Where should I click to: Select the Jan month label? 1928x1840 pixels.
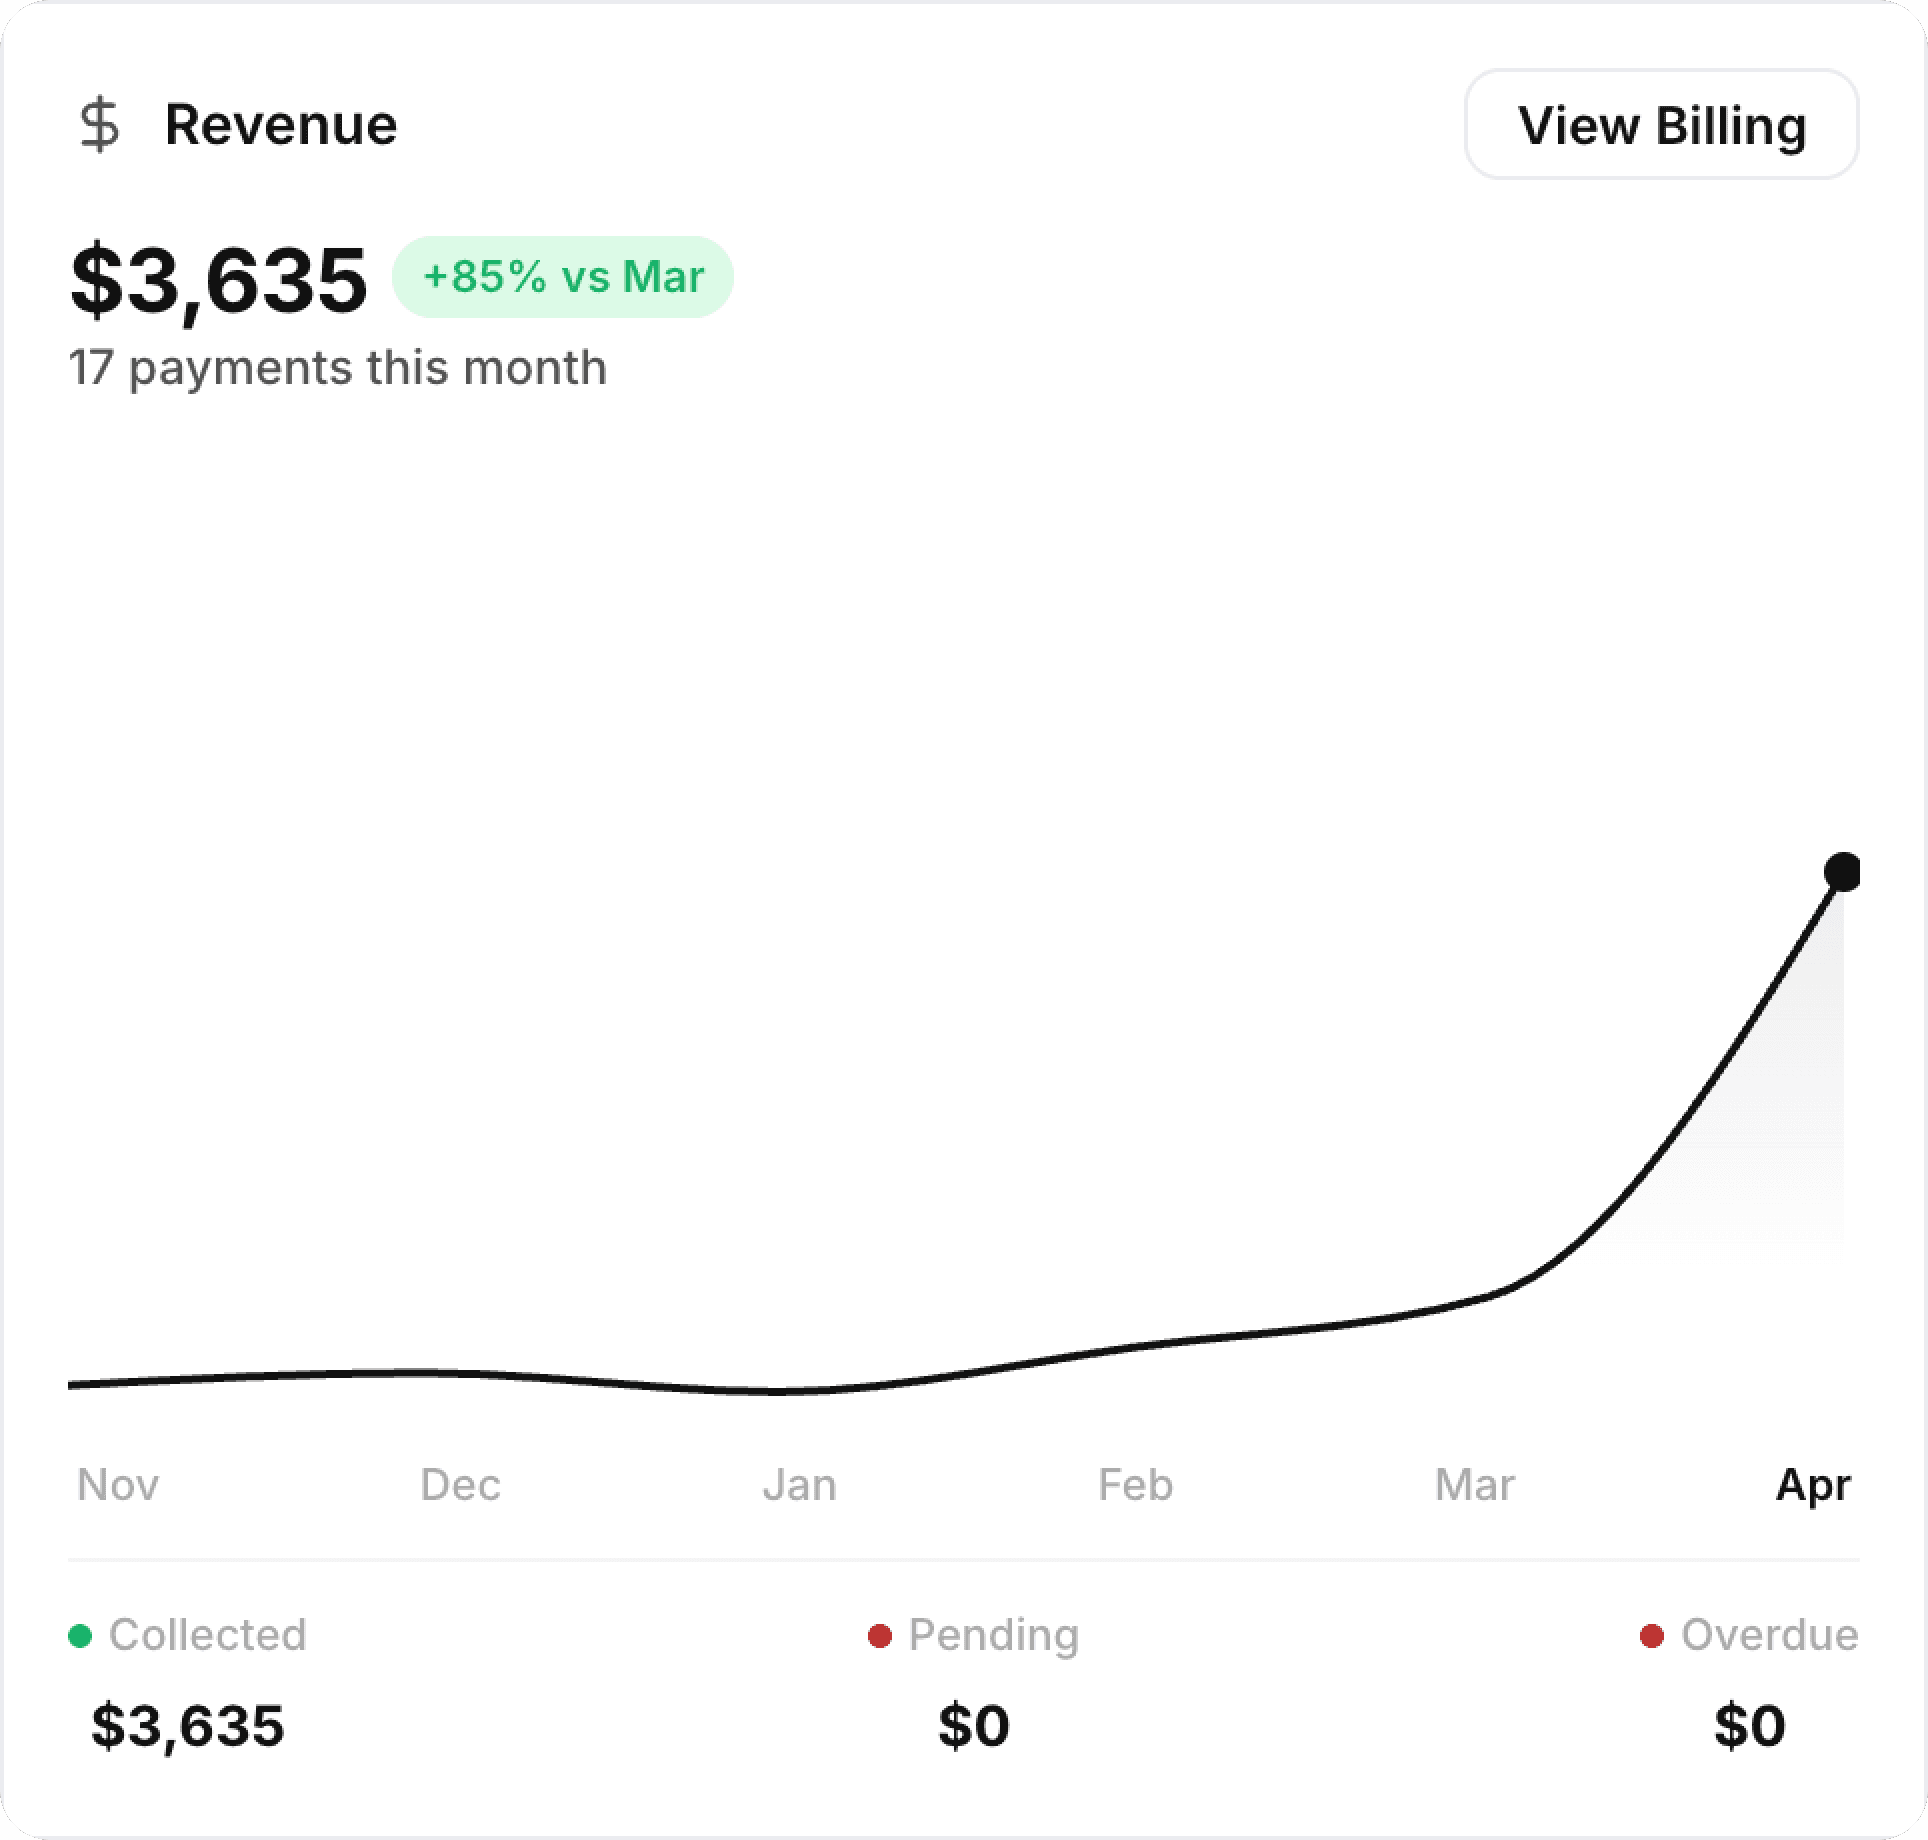tap(799, 1484)
